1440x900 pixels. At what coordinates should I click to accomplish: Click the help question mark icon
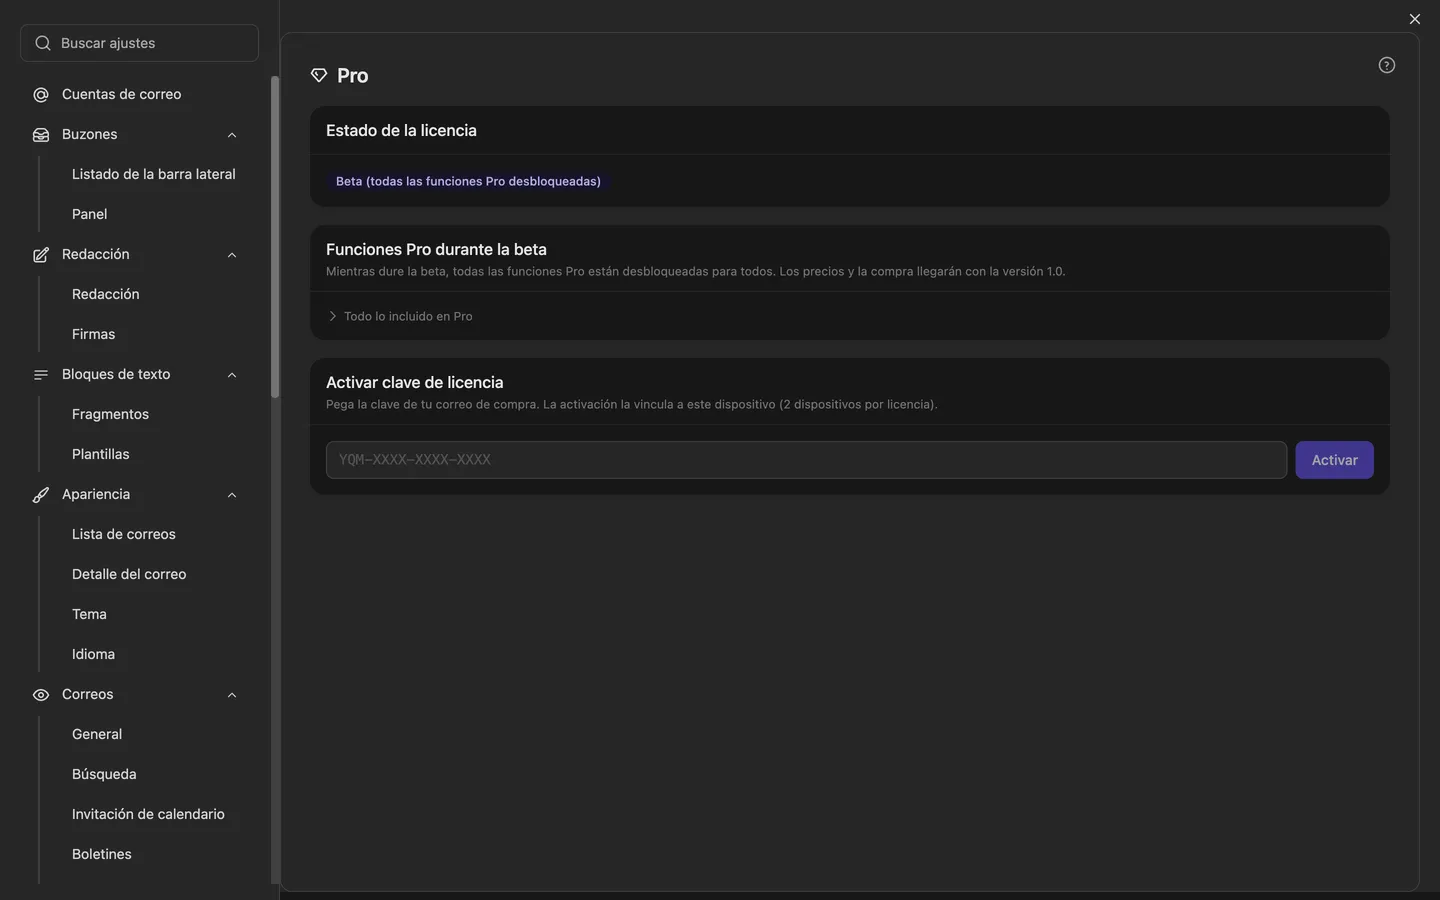[1386, 65]
